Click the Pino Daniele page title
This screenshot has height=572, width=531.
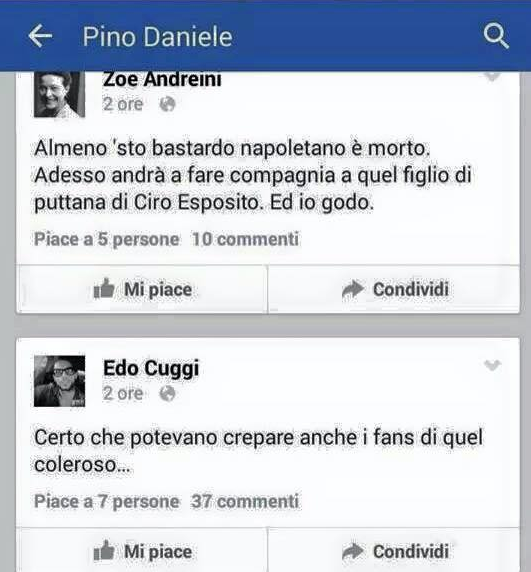point(158,37)
